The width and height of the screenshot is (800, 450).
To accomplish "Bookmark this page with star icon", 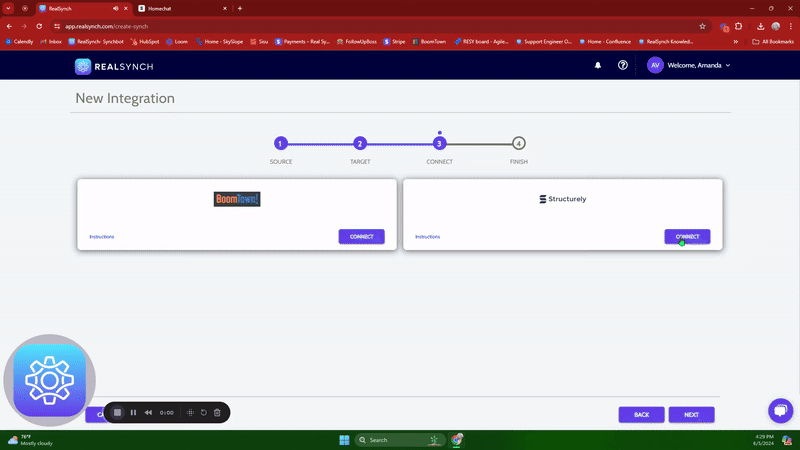I will [x=702, y=27].
